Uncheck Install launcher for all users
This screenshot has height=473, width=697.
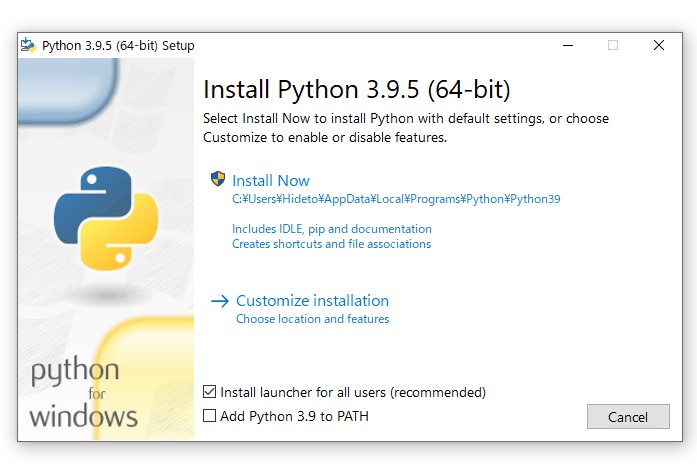pos(209,392)
